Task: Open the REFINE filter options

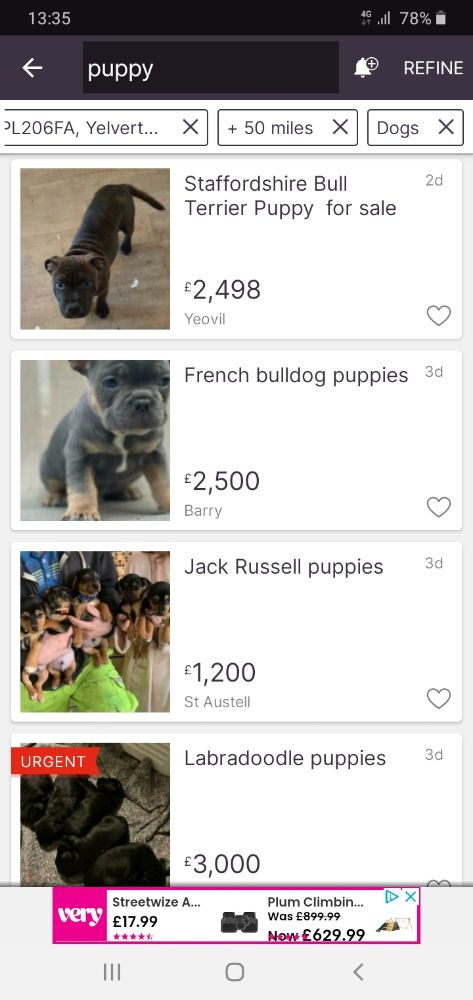Action: pos(433,68)
